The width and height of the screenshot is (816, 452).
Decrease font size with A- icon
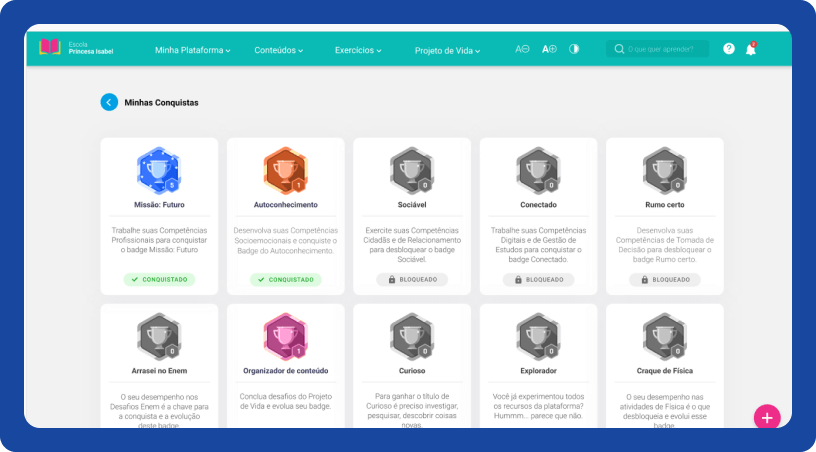[x=522, y=49]
